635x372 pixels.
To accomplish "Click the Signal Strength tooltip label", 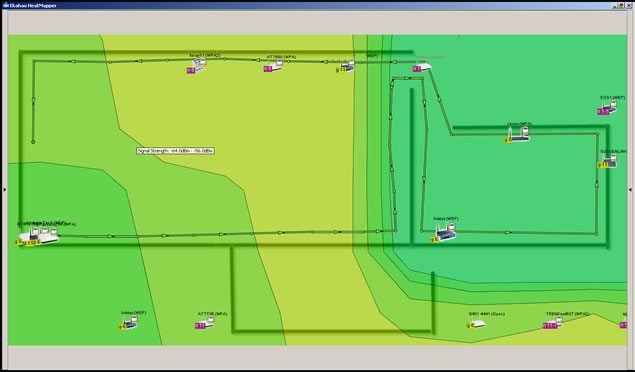I will (x=175, y=151).
